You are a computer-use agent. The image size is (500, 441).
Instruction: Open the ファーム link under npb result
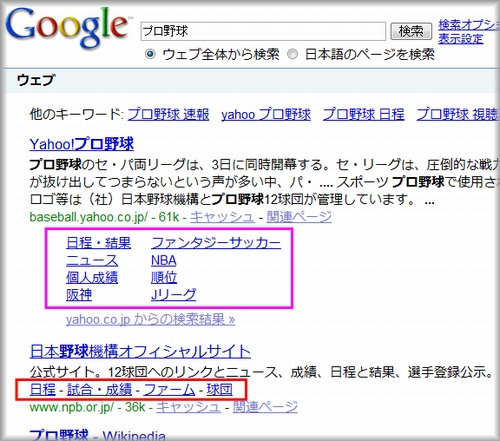click(x=169, y=389)
